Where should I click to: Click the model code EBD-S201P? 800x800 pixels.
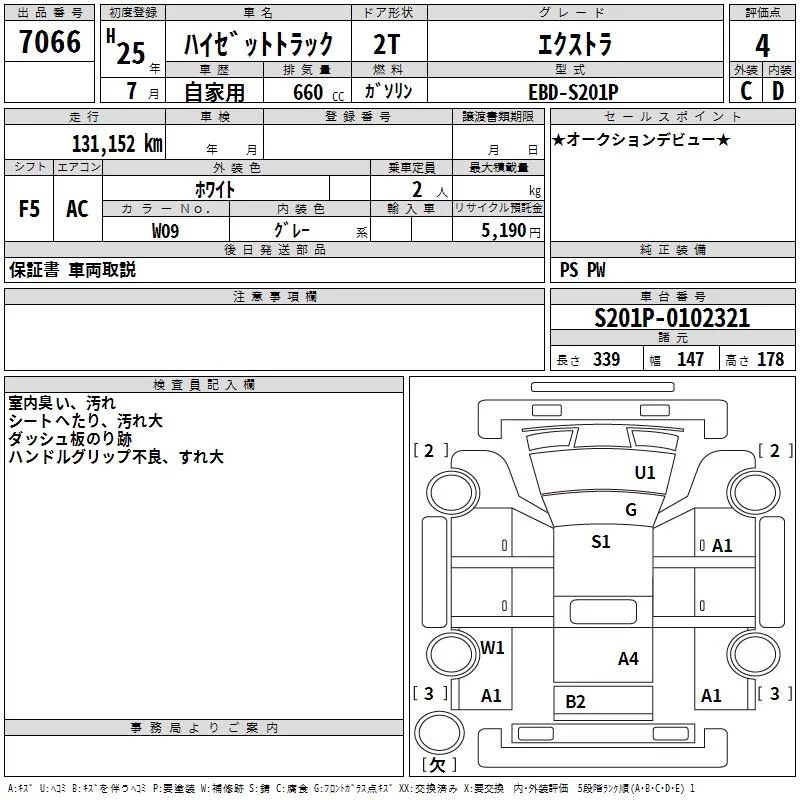tap(573, 92)
